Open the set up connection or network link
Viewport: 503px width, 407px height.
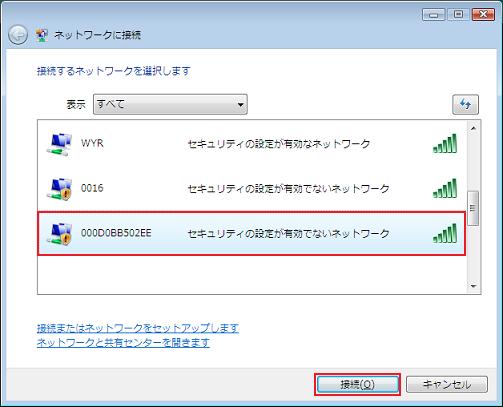[x=138, y=328]
